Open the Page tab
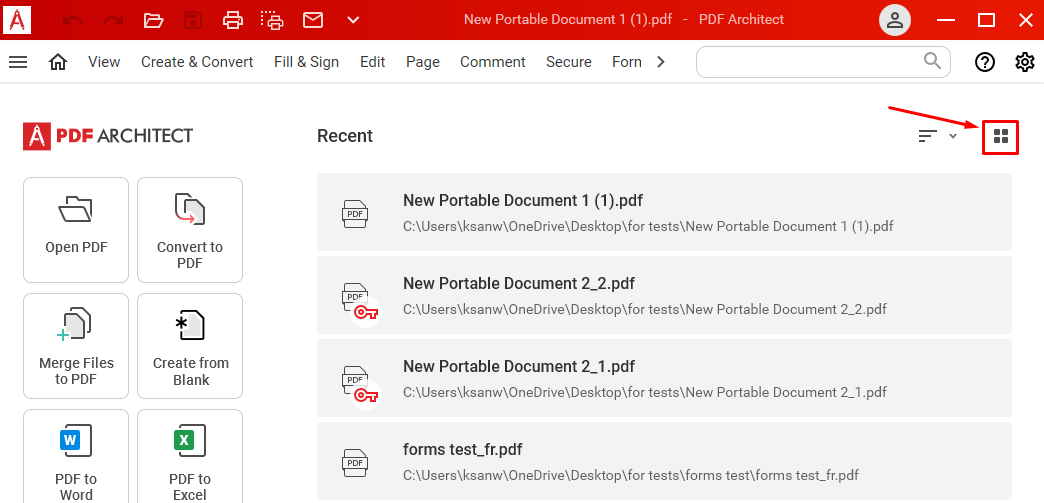Screen dimensions: 1044x503 [423, 62]
